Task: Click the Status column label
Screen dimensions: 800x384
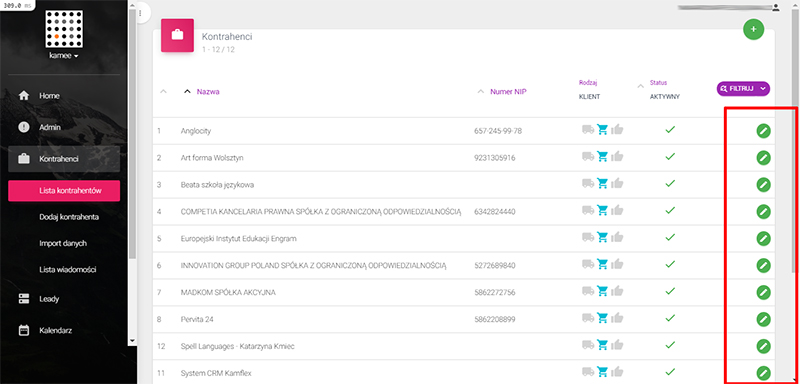Action: (x=658, y=82)
